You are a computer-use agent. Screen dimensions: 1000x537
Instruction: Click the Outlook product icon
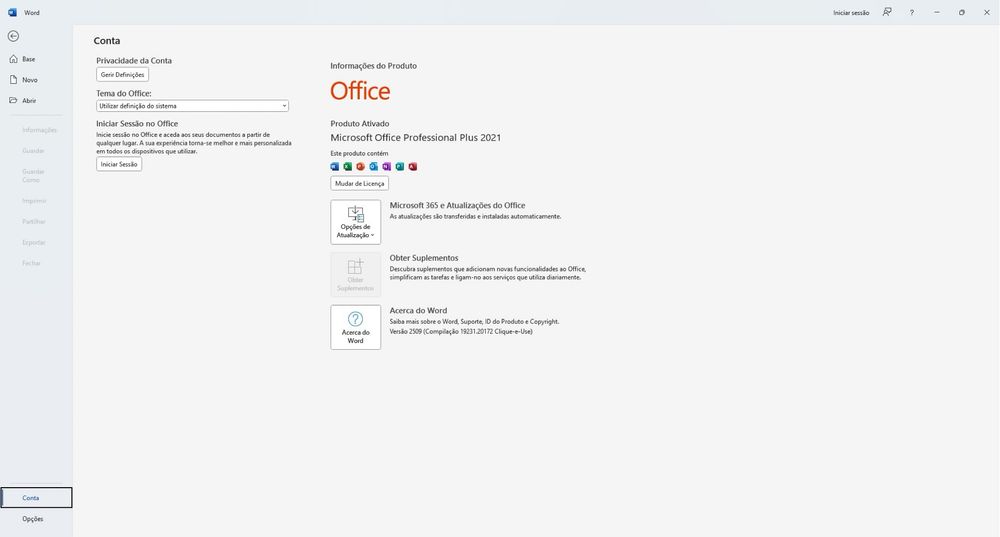click(374, 166)
